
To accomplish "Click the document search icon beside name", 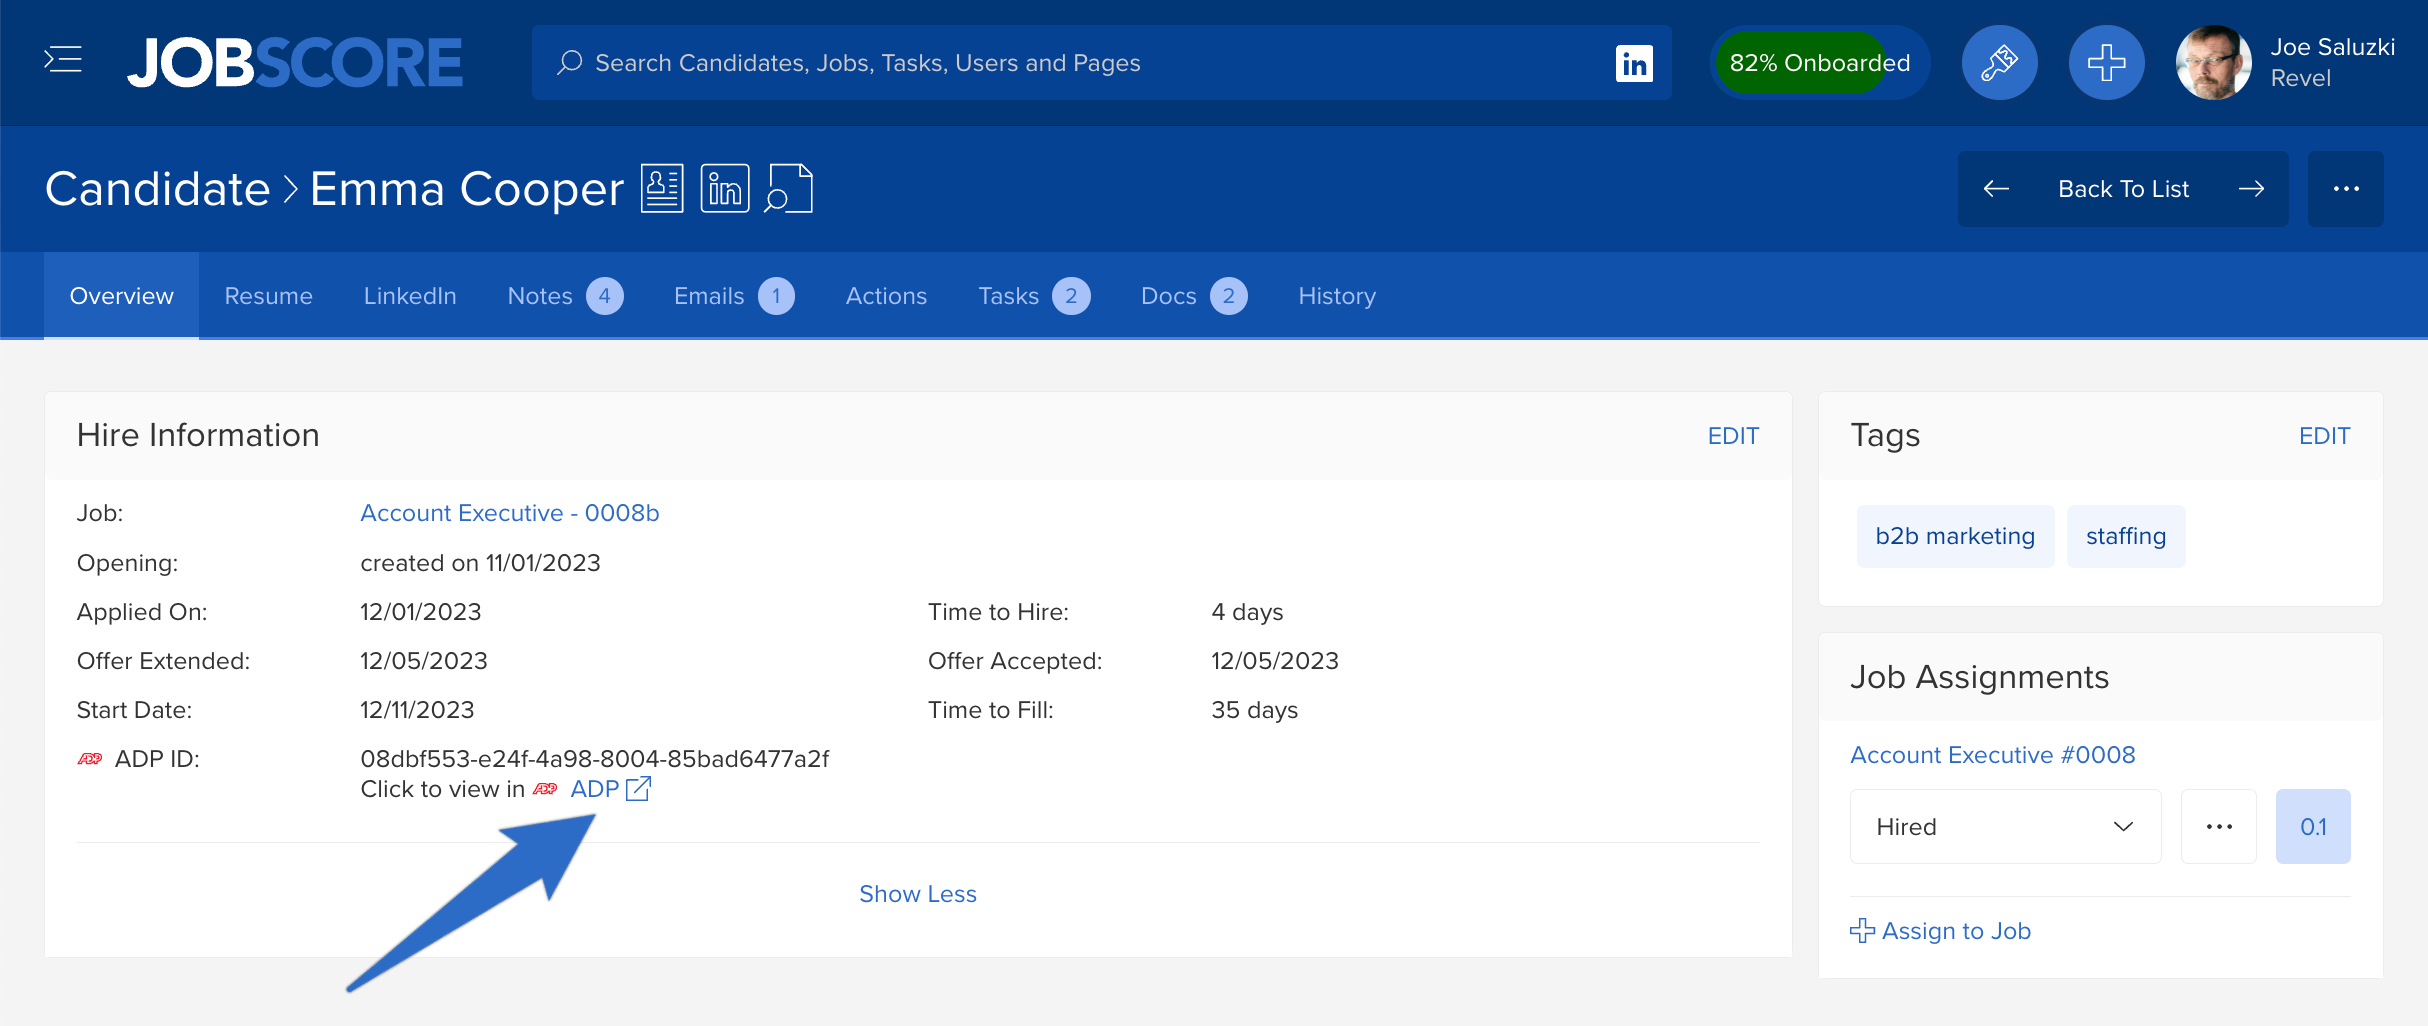I will pyautogui.click(x=789, y=188).
